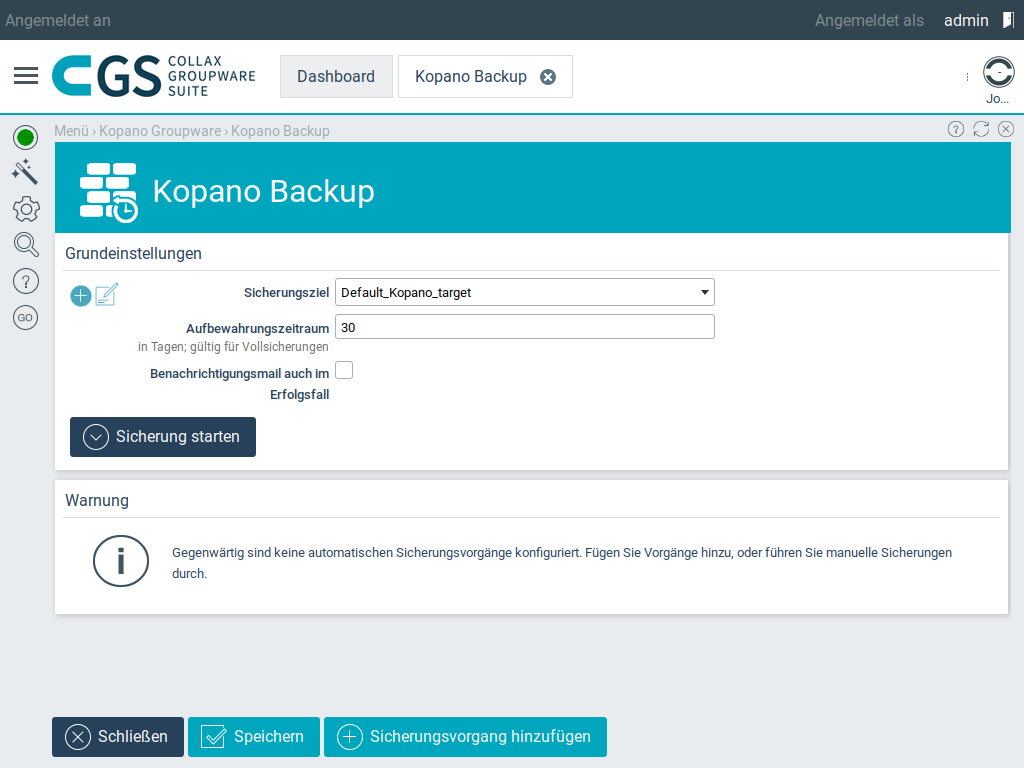The width and height of the screenshot is (1024, 768).
Task: Click the logout door icon
Action: pos(1008,20)
